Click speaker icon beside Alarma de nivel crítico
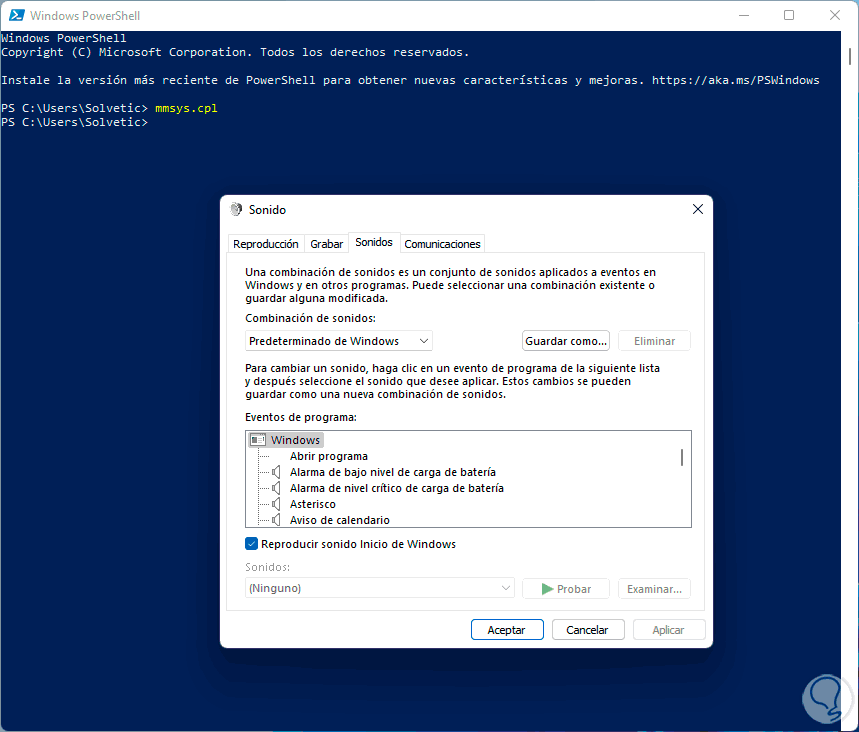The width and height of the screenshot is (859, 732). click(276, 488)
